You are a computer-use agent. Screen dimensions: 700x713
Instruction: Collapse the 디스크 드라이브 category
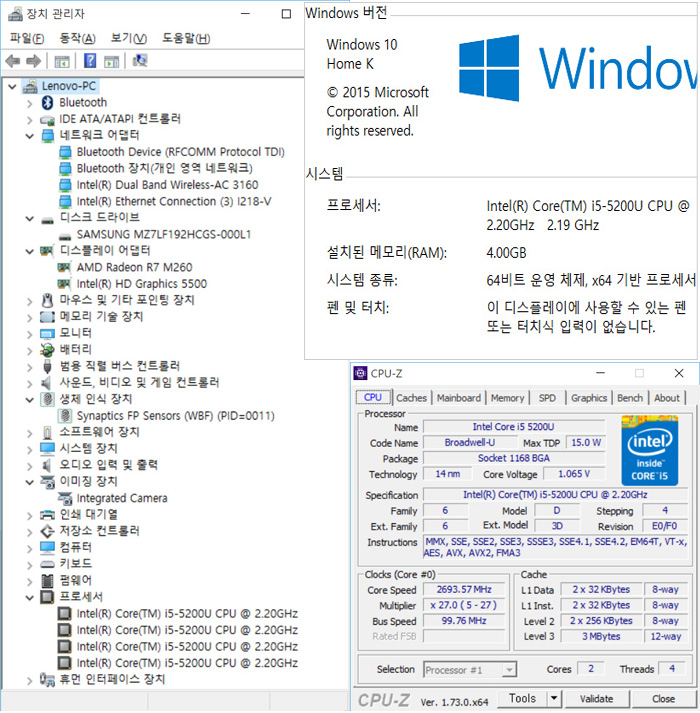30,218
